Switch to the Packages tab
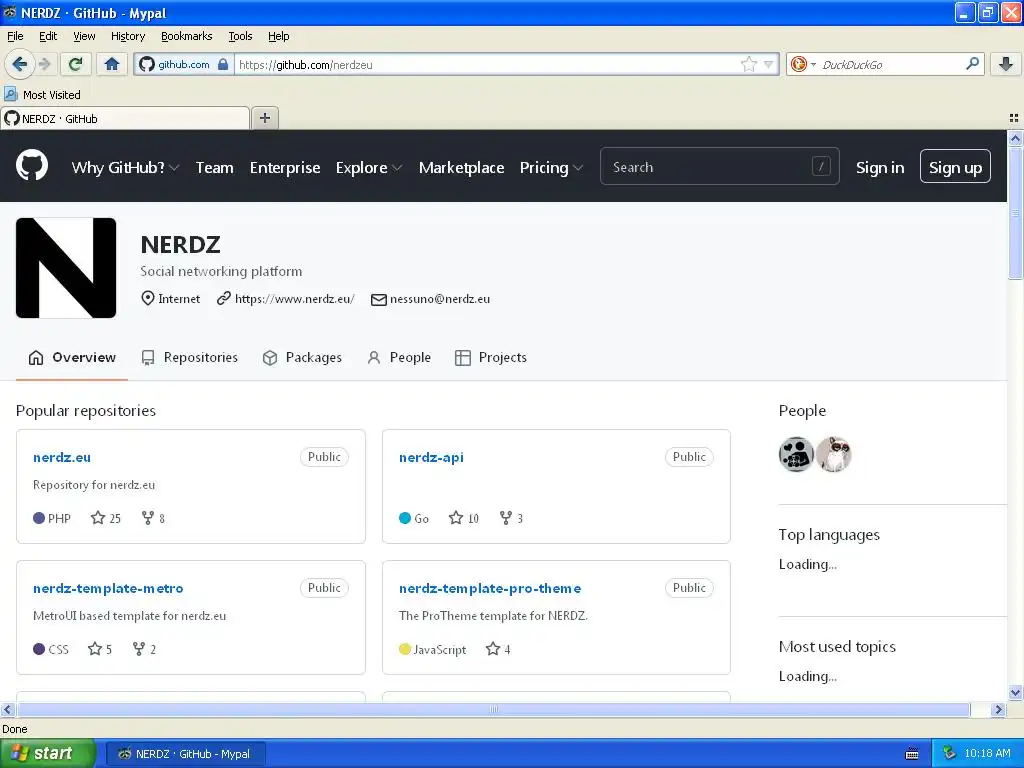Image resolution: width=1024 pixels, height=768 pixels. (302, 357)
